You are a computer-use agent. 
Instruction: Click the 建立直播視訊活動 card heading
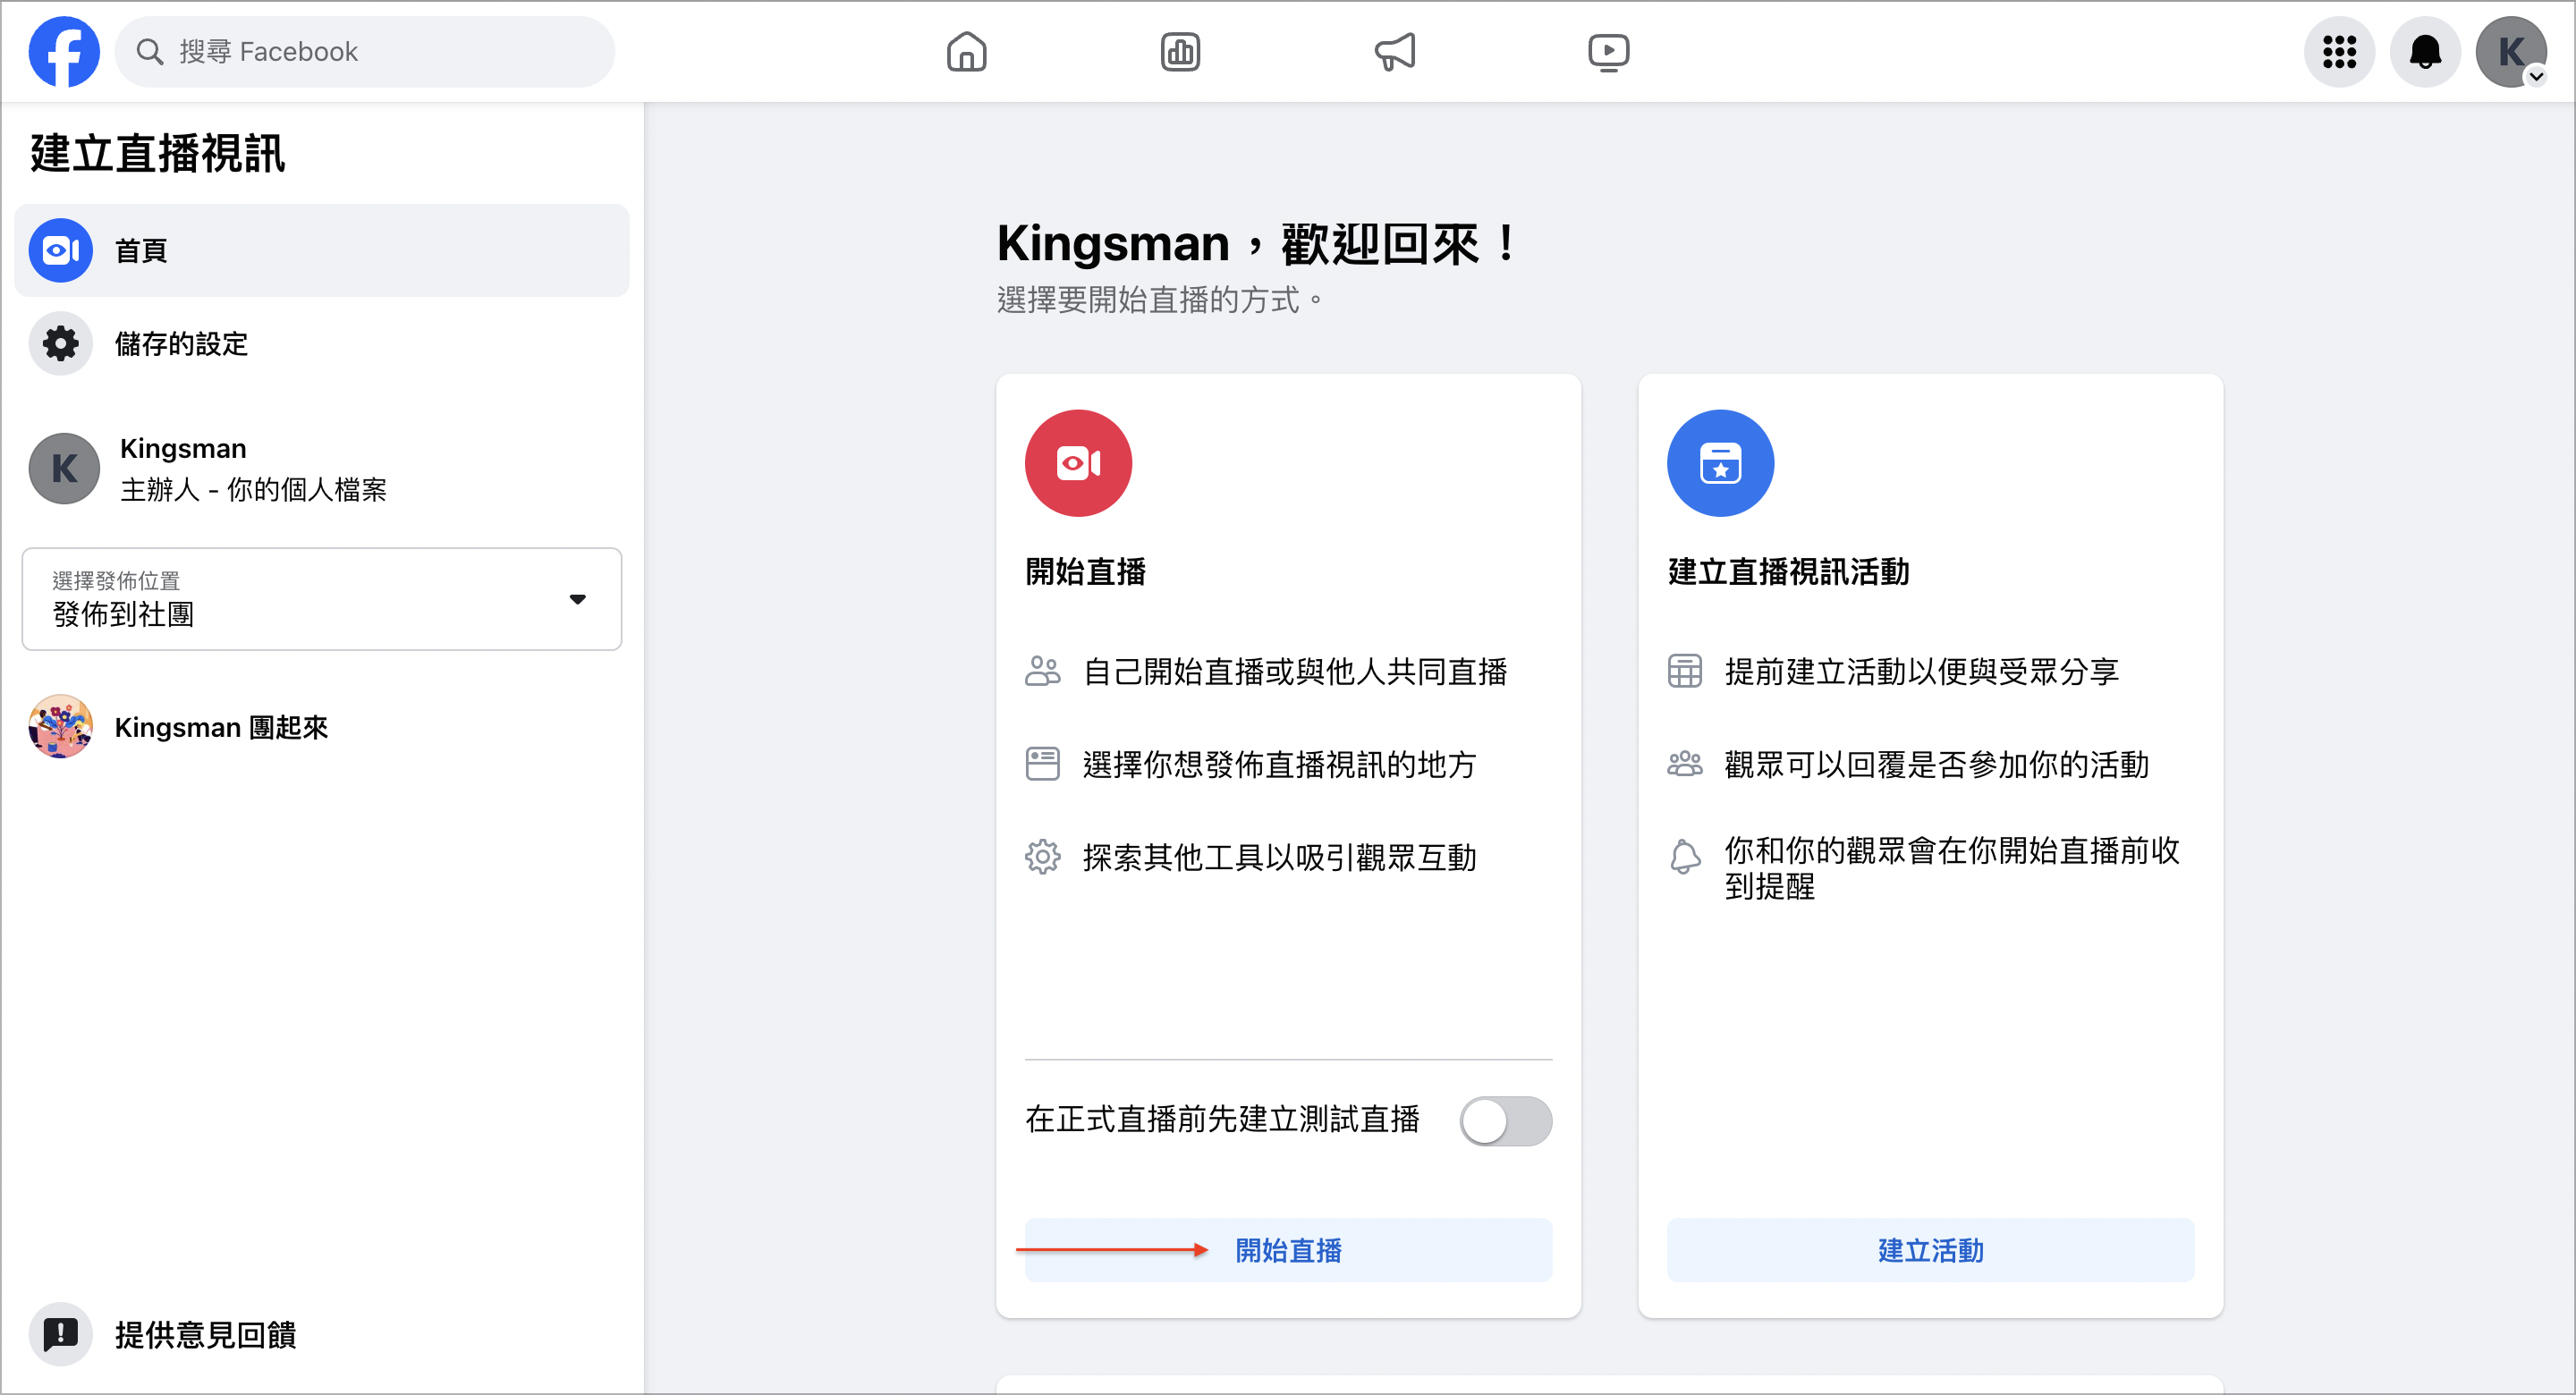tap(1788, 571)
